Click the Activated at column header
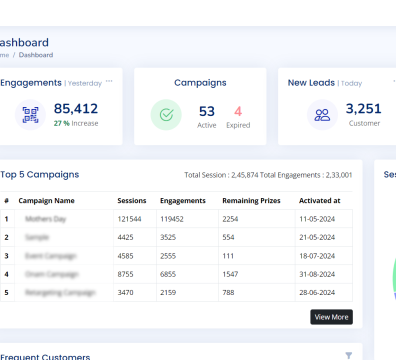The height and width of the screenshot is (360, 396). pyautogui.click(x=319, y=201)
